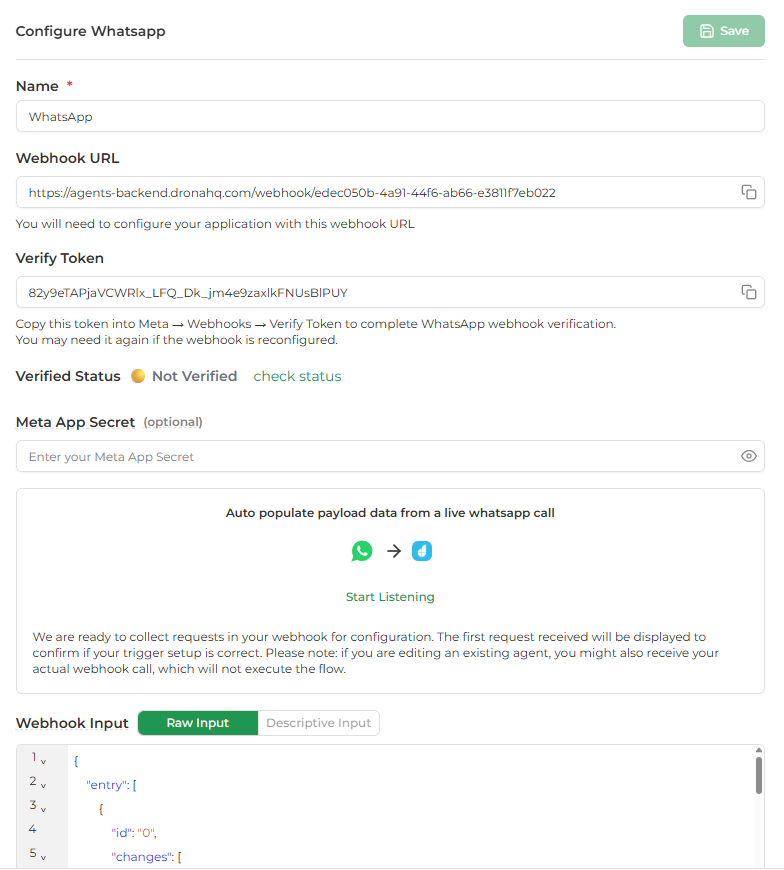Copy the Verify Token using its copy icon
Screen dimensions: 784x870
coord(749,292)
